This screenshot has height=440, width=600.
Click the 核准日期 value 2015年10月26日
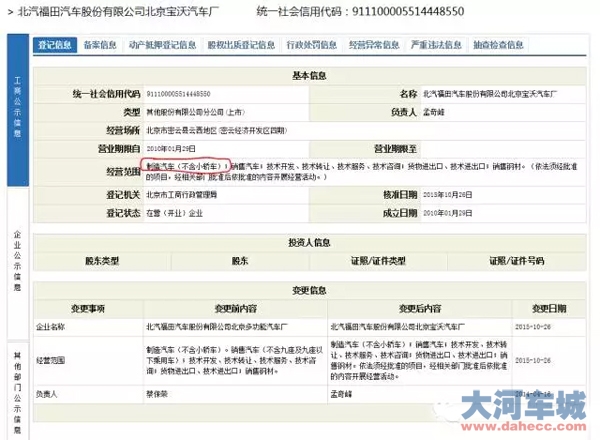click(447, 195)
